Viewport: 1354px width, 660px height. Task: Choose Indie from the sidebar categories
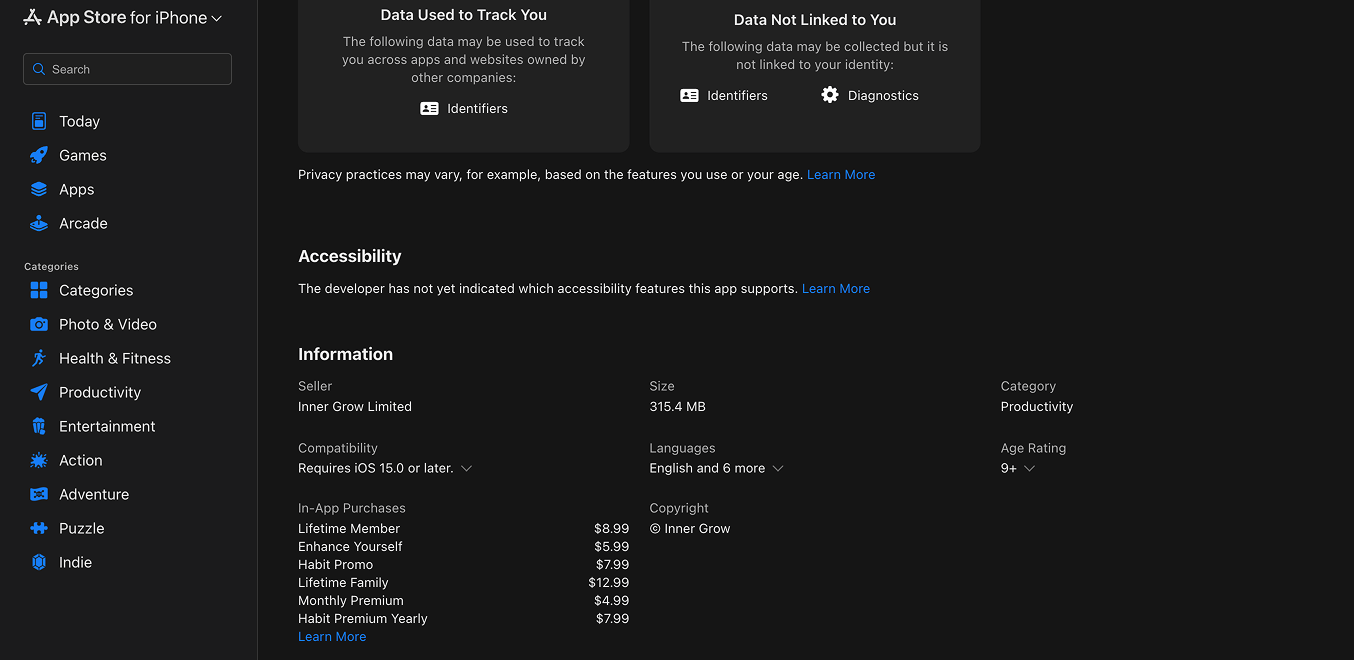click(75, 562)
